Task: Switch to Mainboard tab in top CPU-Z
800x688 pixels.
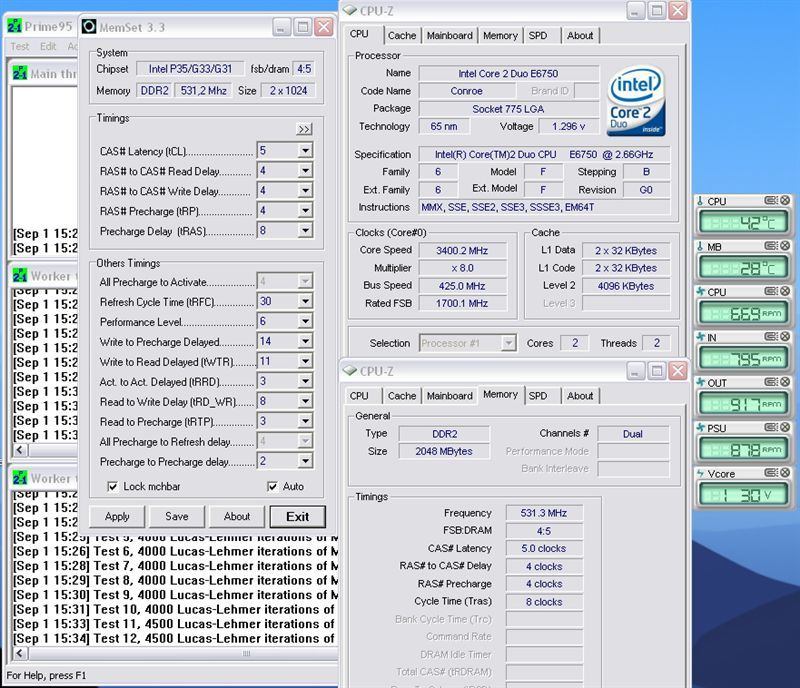Action: 449,36
